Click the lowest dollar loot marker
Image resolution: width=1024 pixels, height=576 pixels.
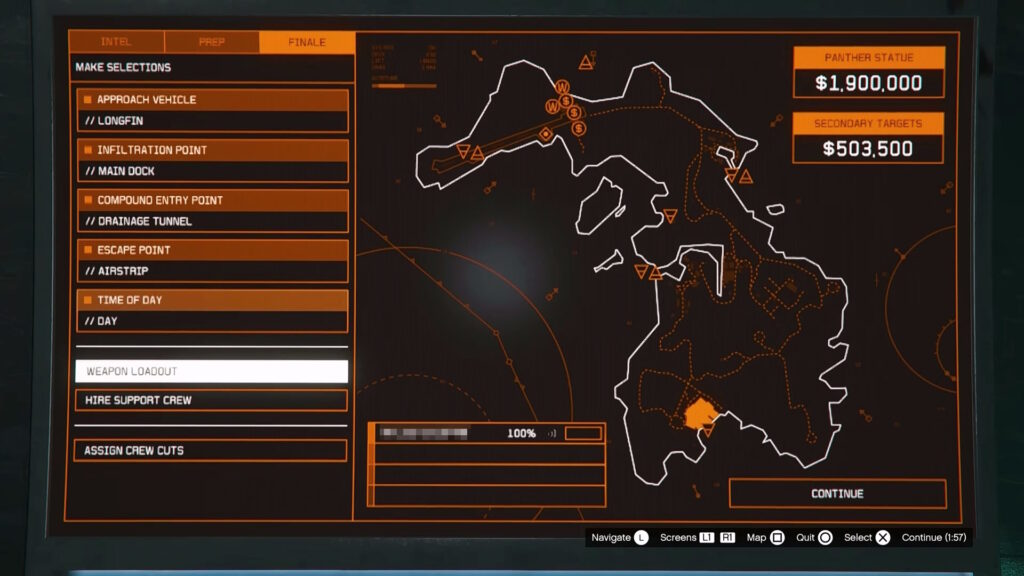579,129
